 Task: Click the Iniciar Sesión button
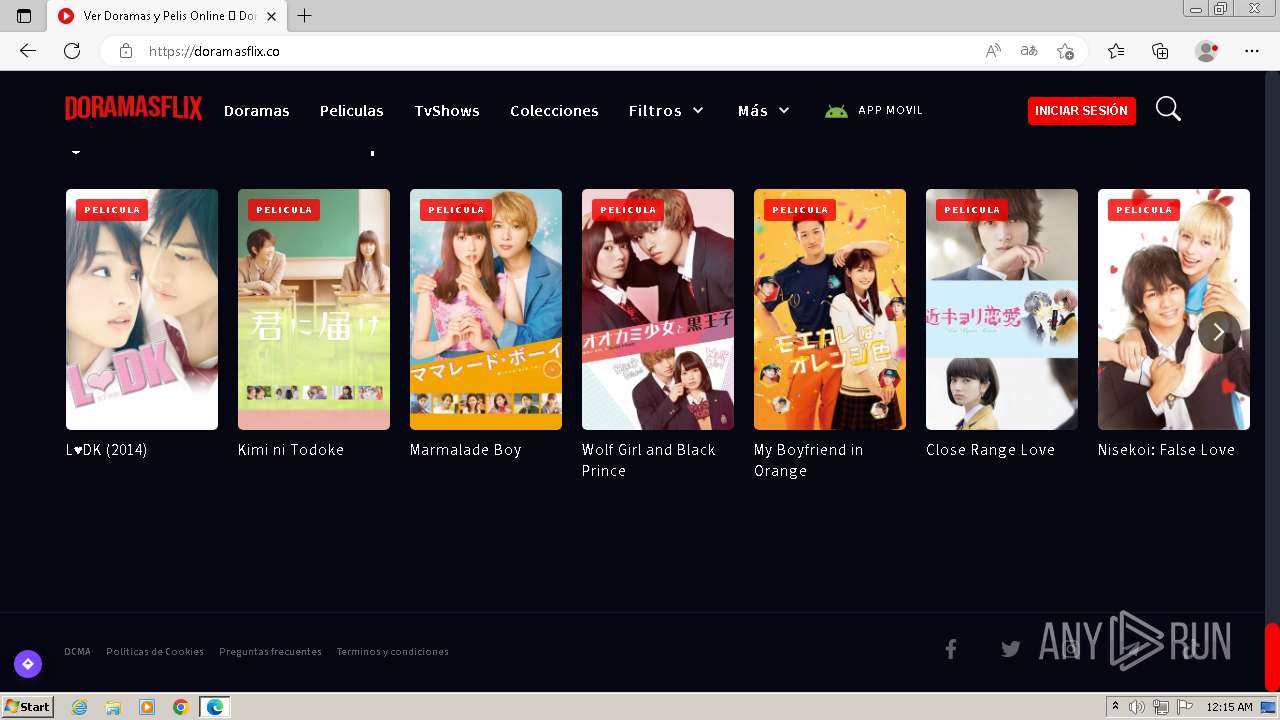[1082, 111]
